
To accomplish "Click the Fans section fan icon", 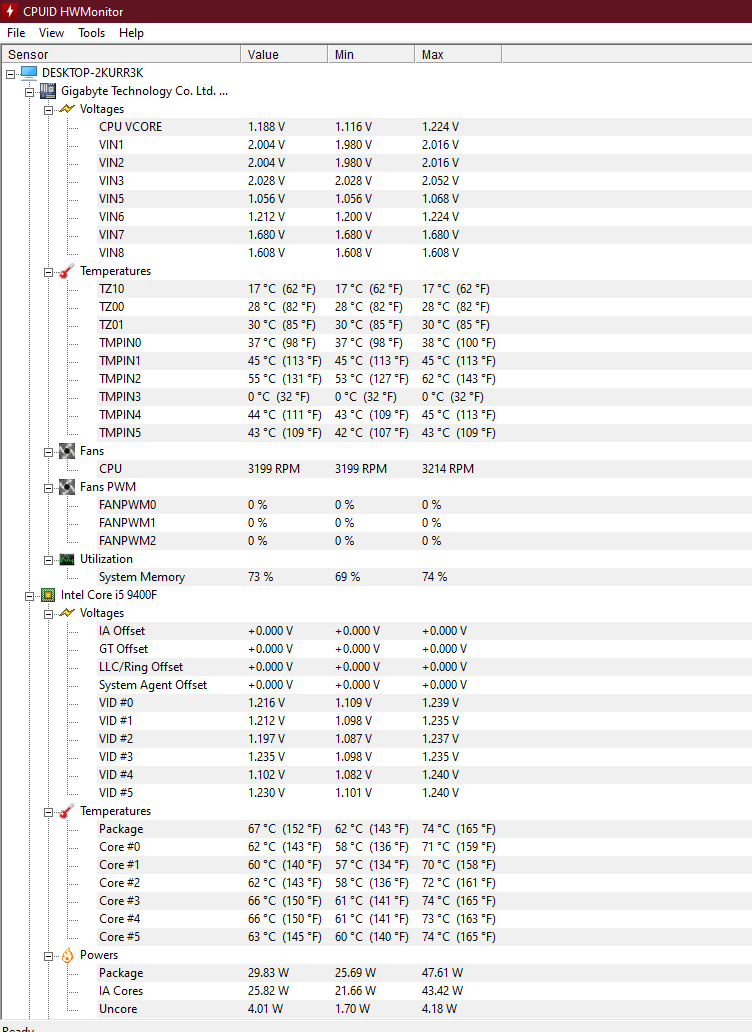I will tap(66, 451).
